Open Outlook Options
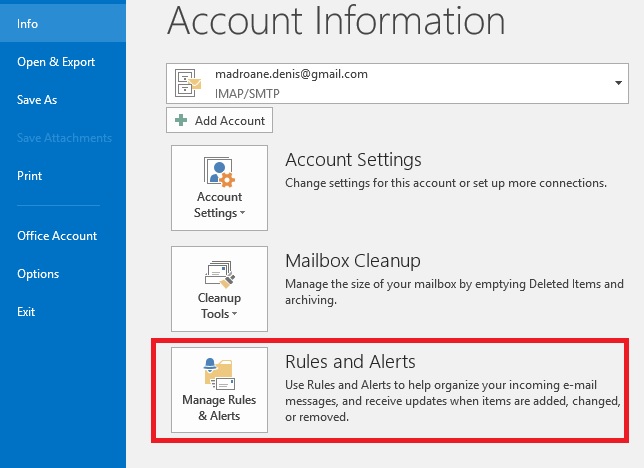 coord(38,274)
